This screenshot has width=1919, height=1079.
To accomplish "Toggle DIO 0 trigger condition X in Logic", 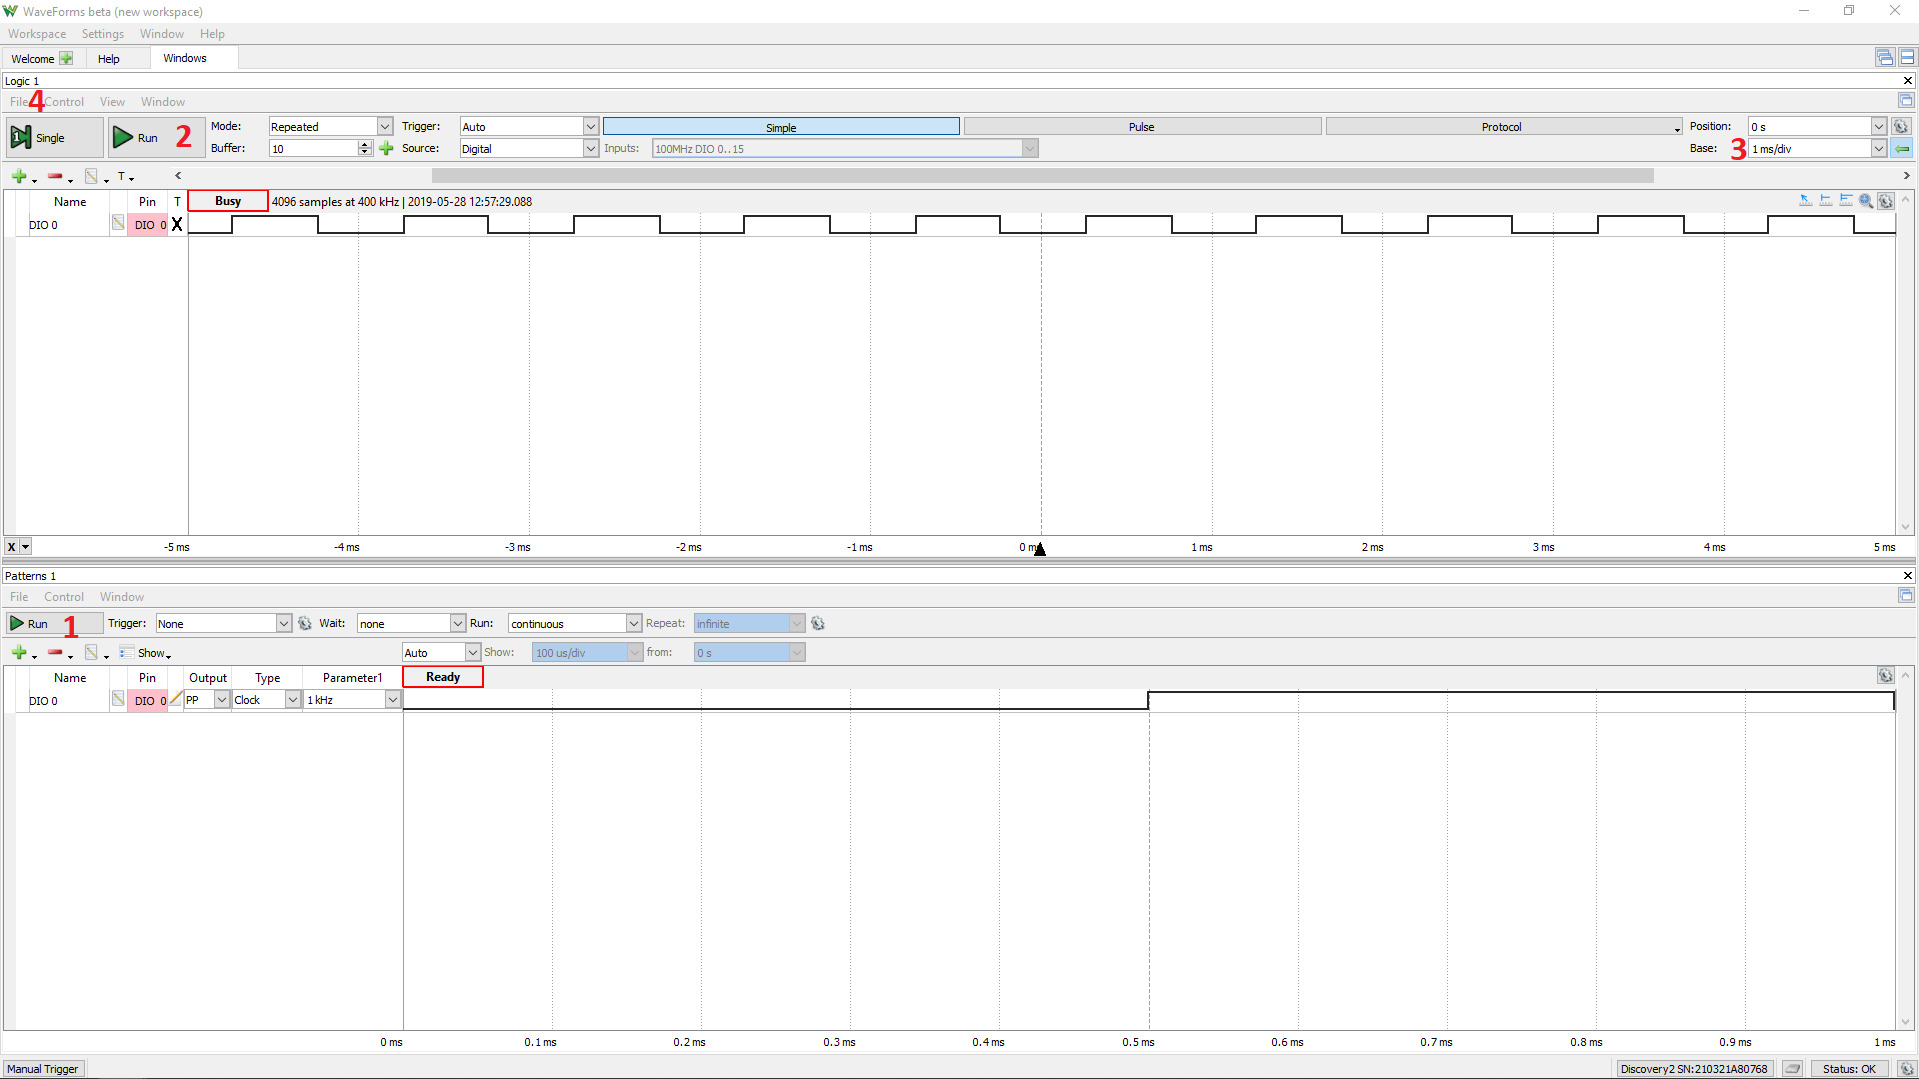I will pos(177,225).
